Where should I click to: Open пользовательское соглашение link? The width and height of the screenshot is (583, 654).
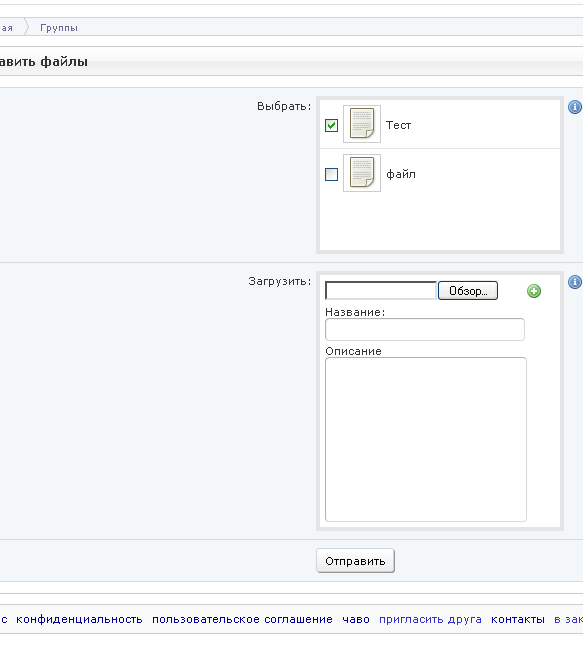[x=242, y=619]
